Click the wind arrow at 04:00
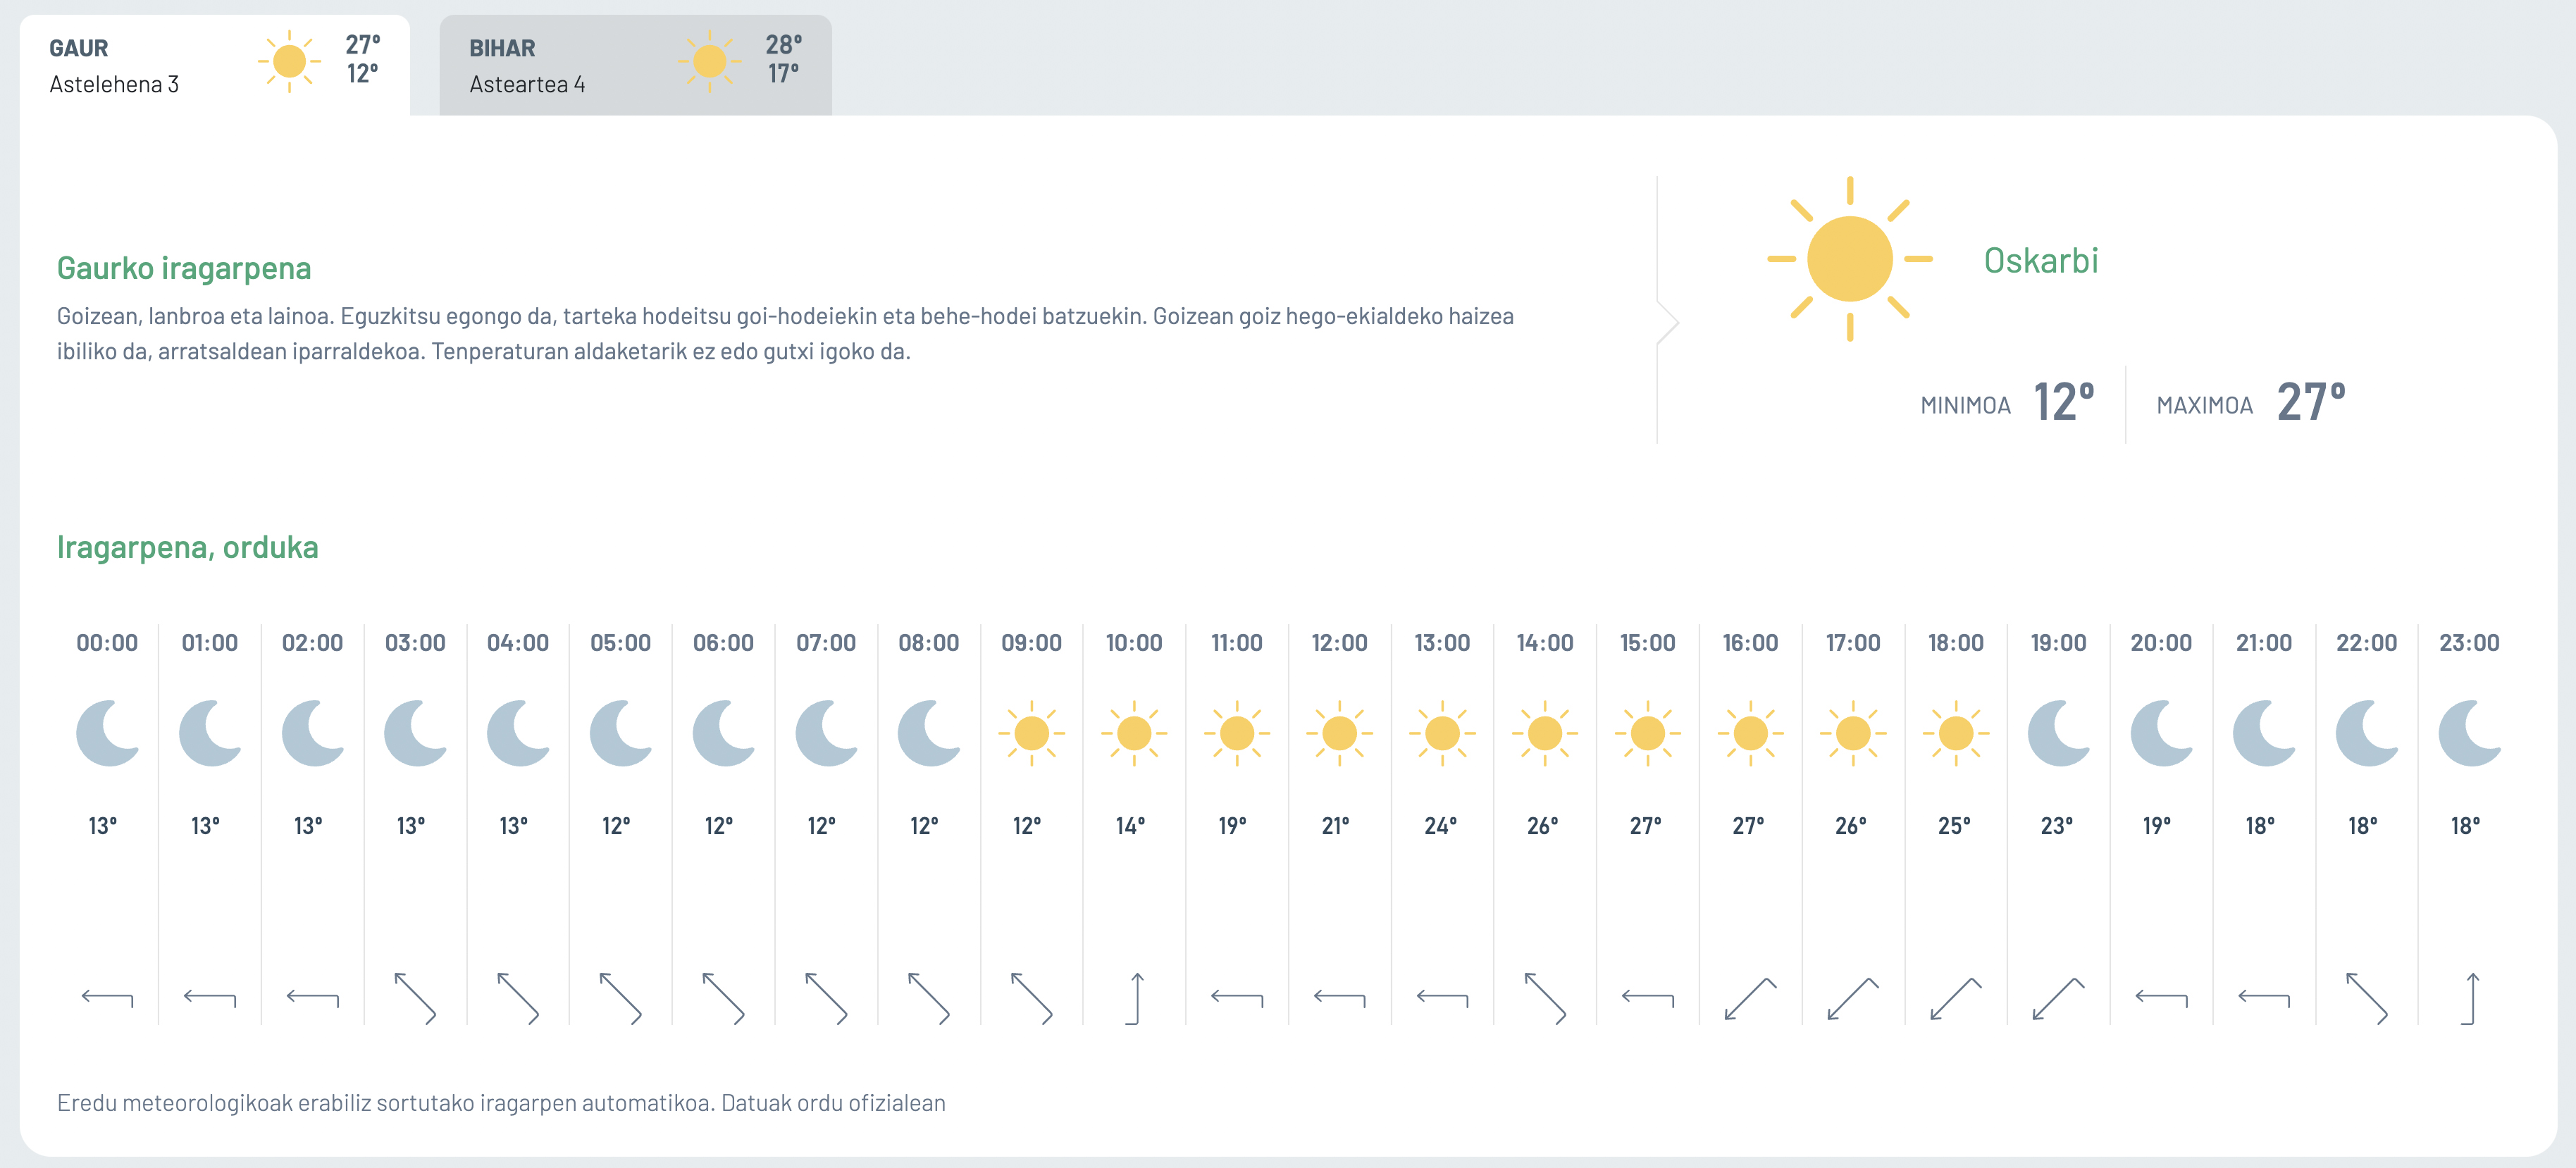The width and height of the screenshot is (2576, 1168). (x=518, y=998)
